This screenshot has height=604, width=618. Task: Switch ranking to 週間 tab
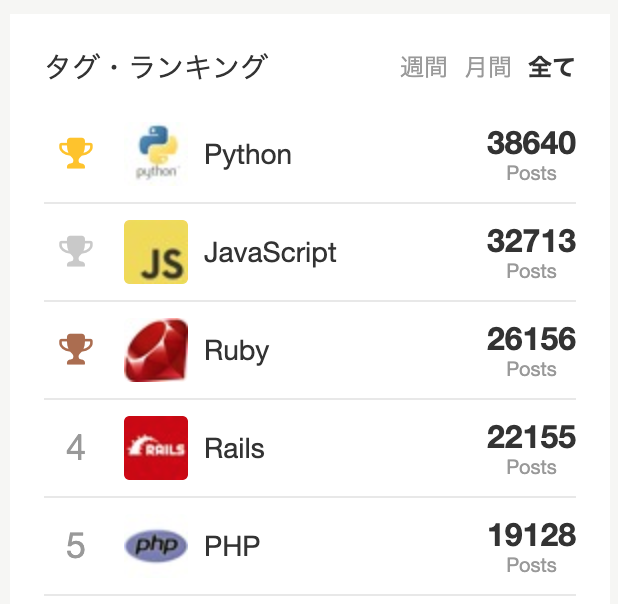pos(424,67)
